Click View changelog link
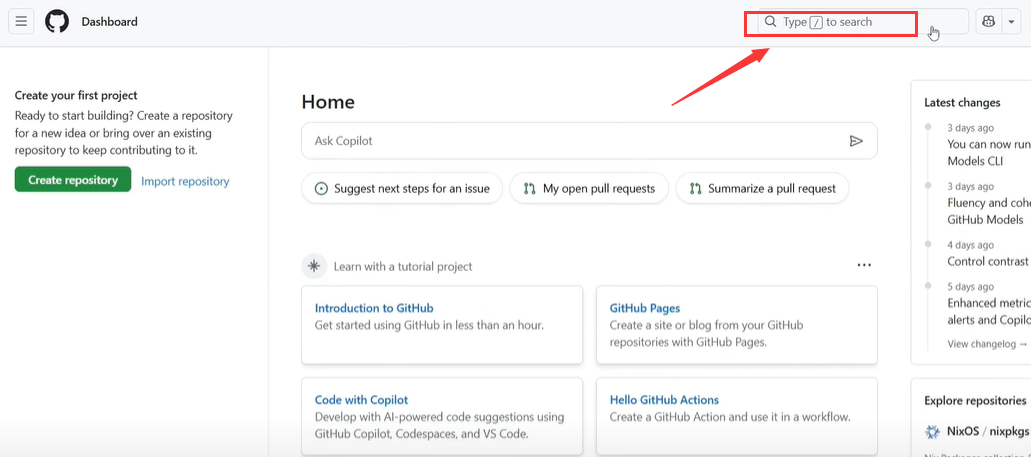 pyautogui.click(x=987, y=343)
